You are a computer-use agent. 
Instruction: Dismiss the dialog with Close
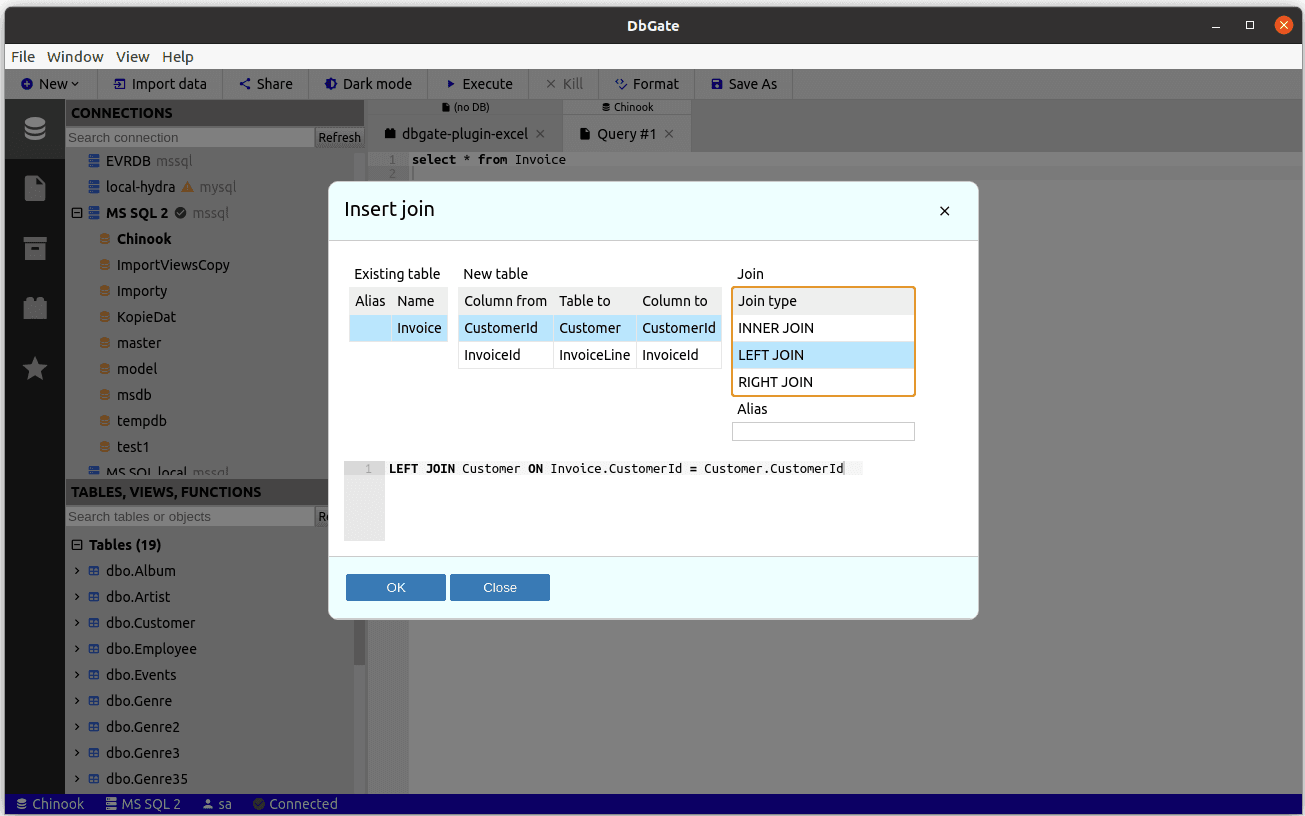pos(499,587)
